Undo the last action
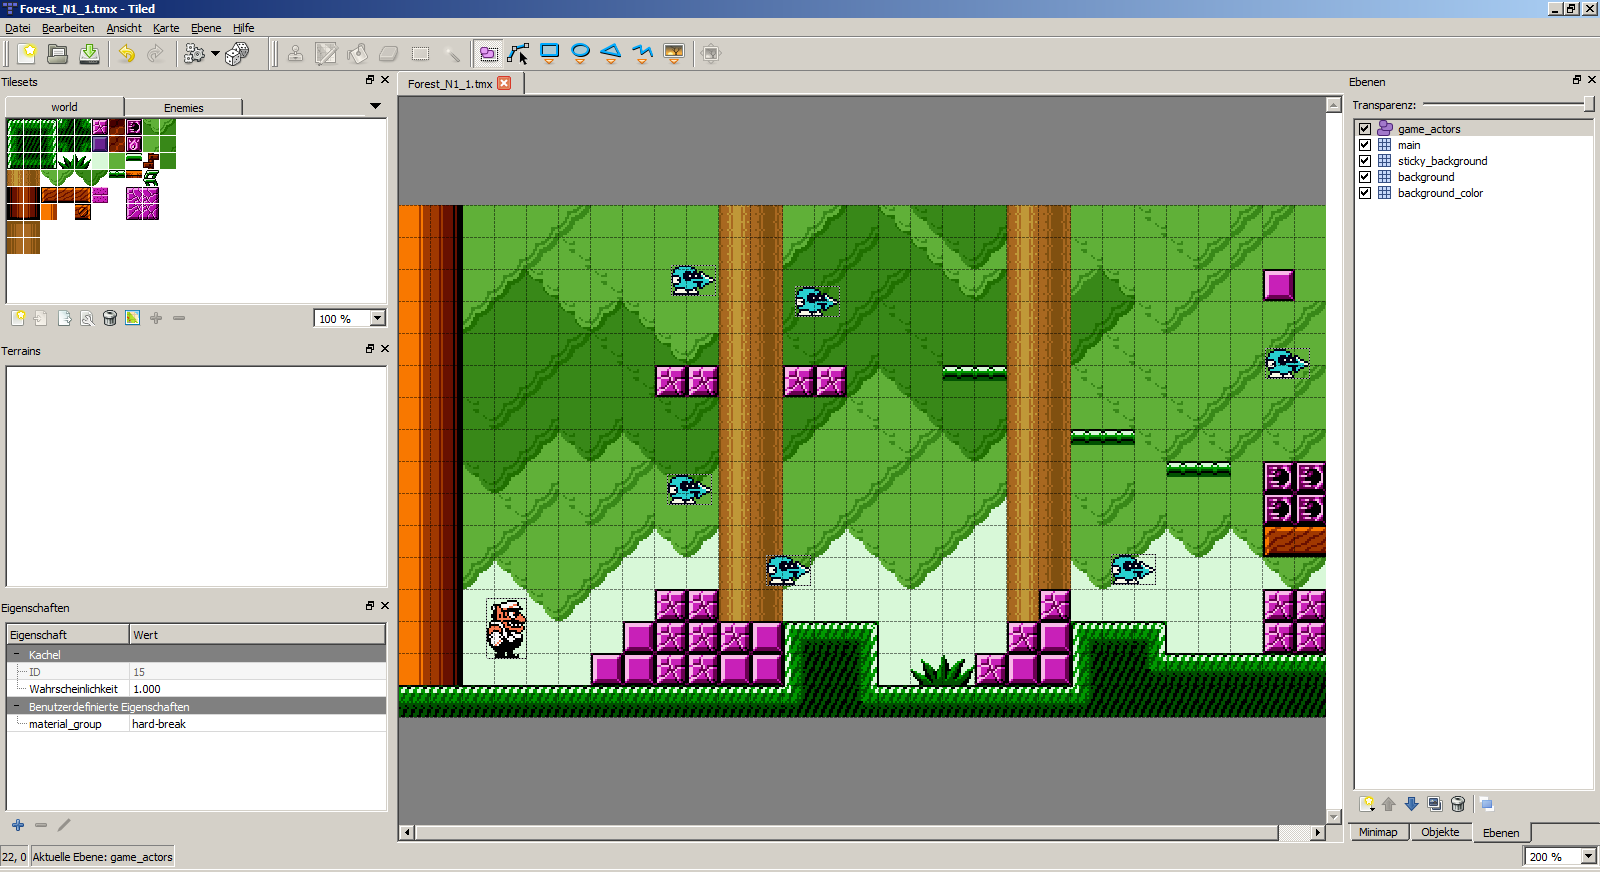1600x872 pixels. pos(126,53)
